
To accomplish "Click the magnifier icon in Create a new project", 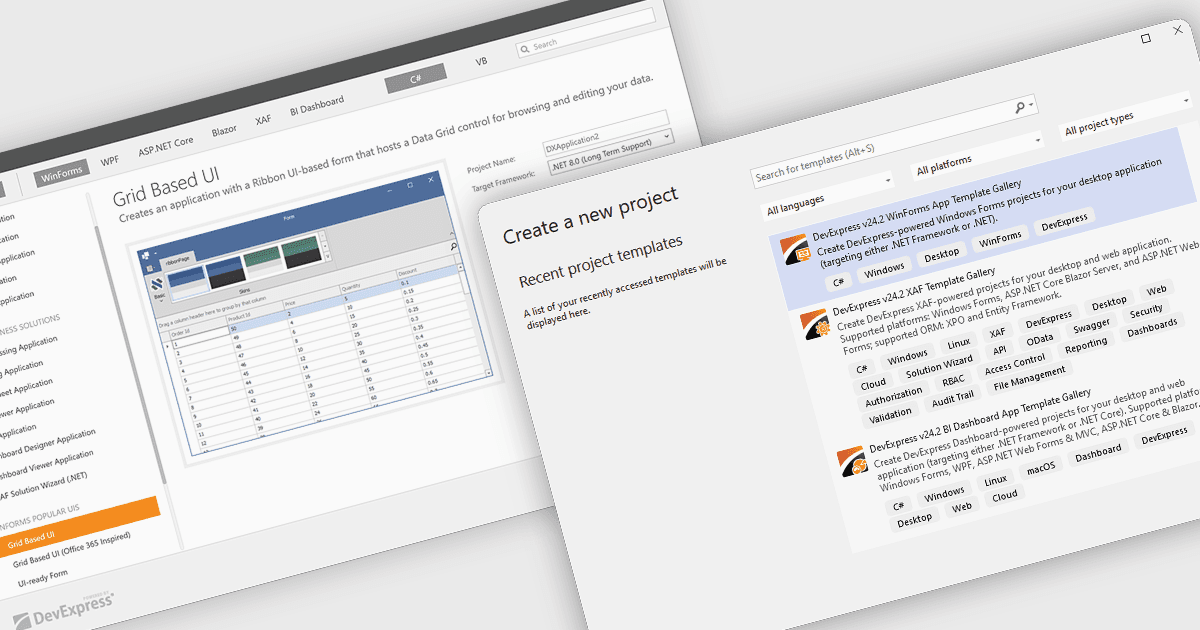I will [x=1021, y=106].
